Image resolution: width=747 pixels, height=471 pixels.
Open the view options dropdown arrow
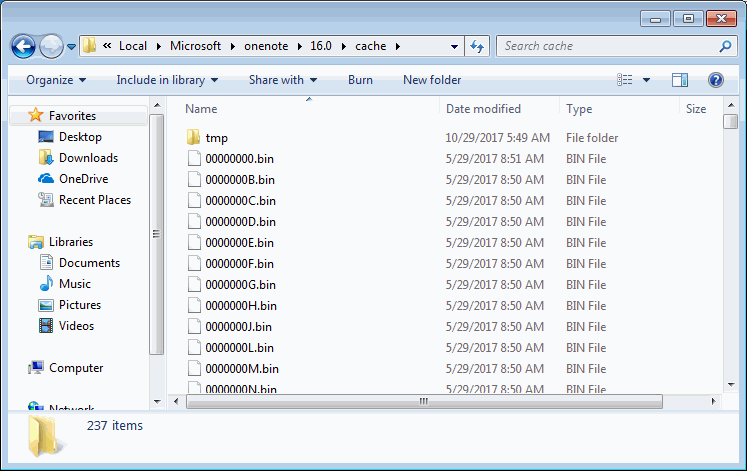[x=646, y=80]
